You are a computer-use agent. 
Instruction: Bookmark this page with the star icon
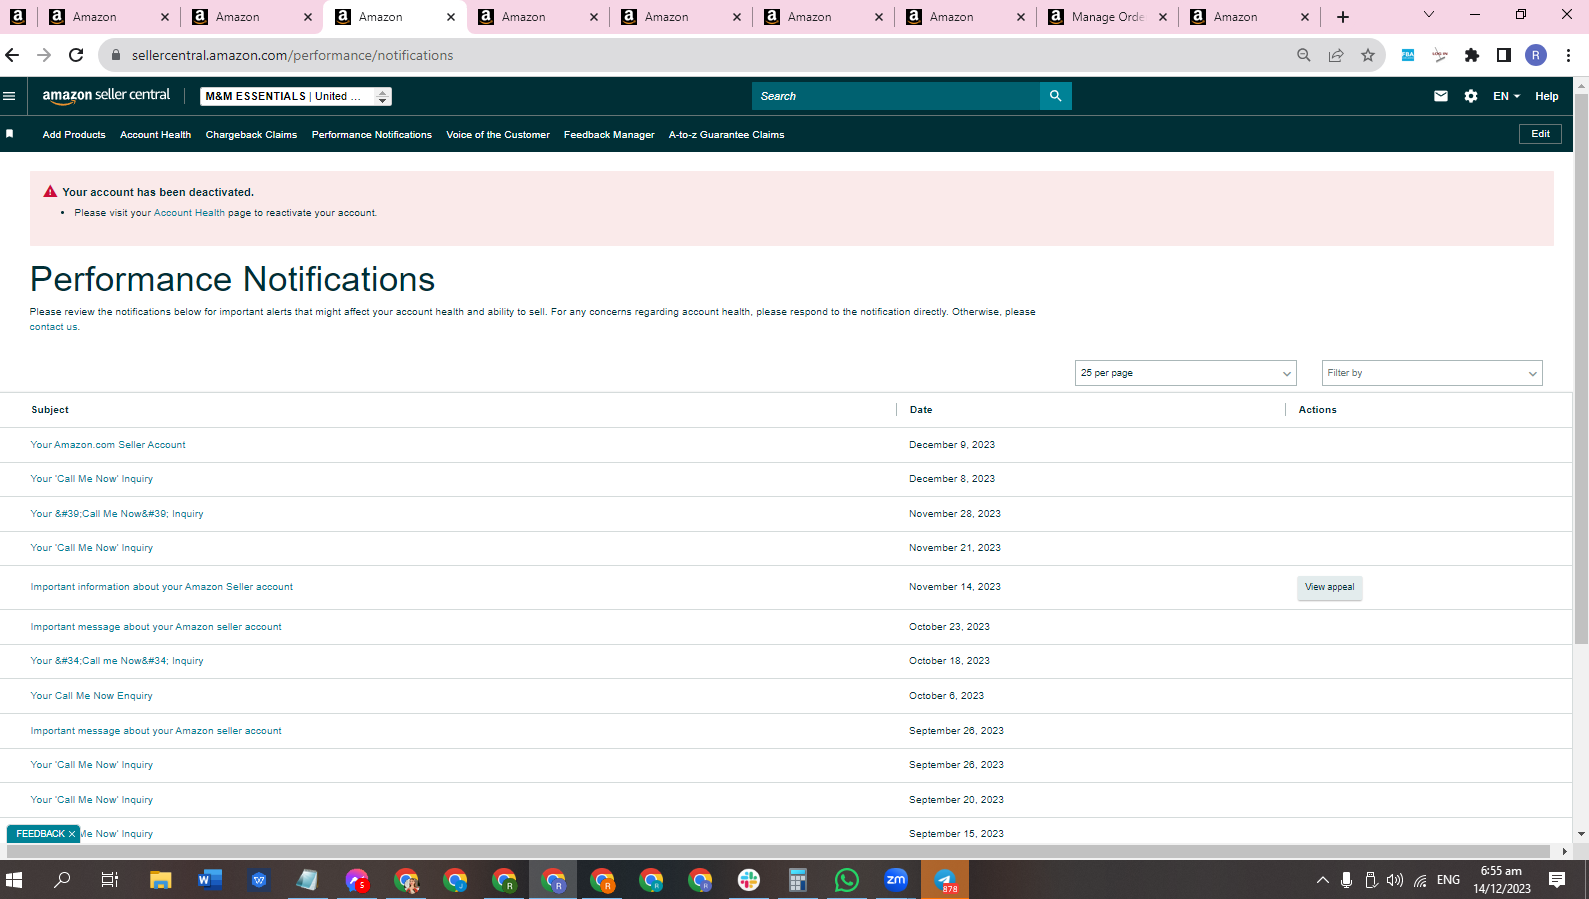point(1368,55)
